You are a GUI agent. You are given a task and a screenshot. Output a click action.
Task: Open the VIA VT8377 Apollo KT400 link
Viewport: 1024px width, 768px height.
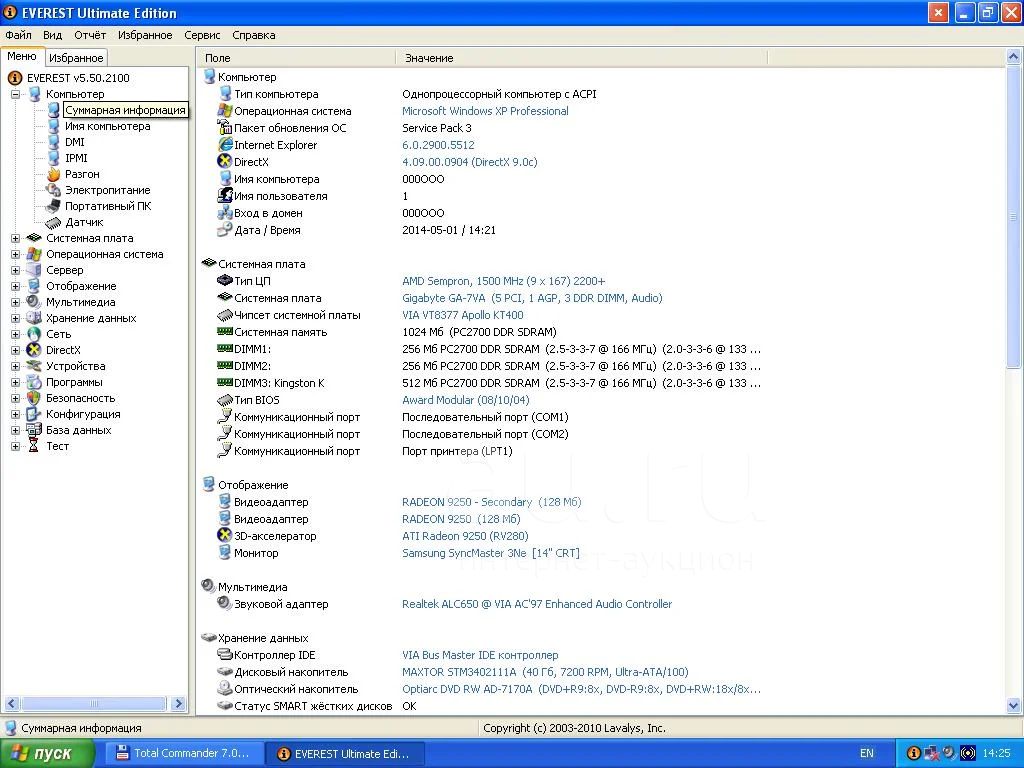[463, 315]
